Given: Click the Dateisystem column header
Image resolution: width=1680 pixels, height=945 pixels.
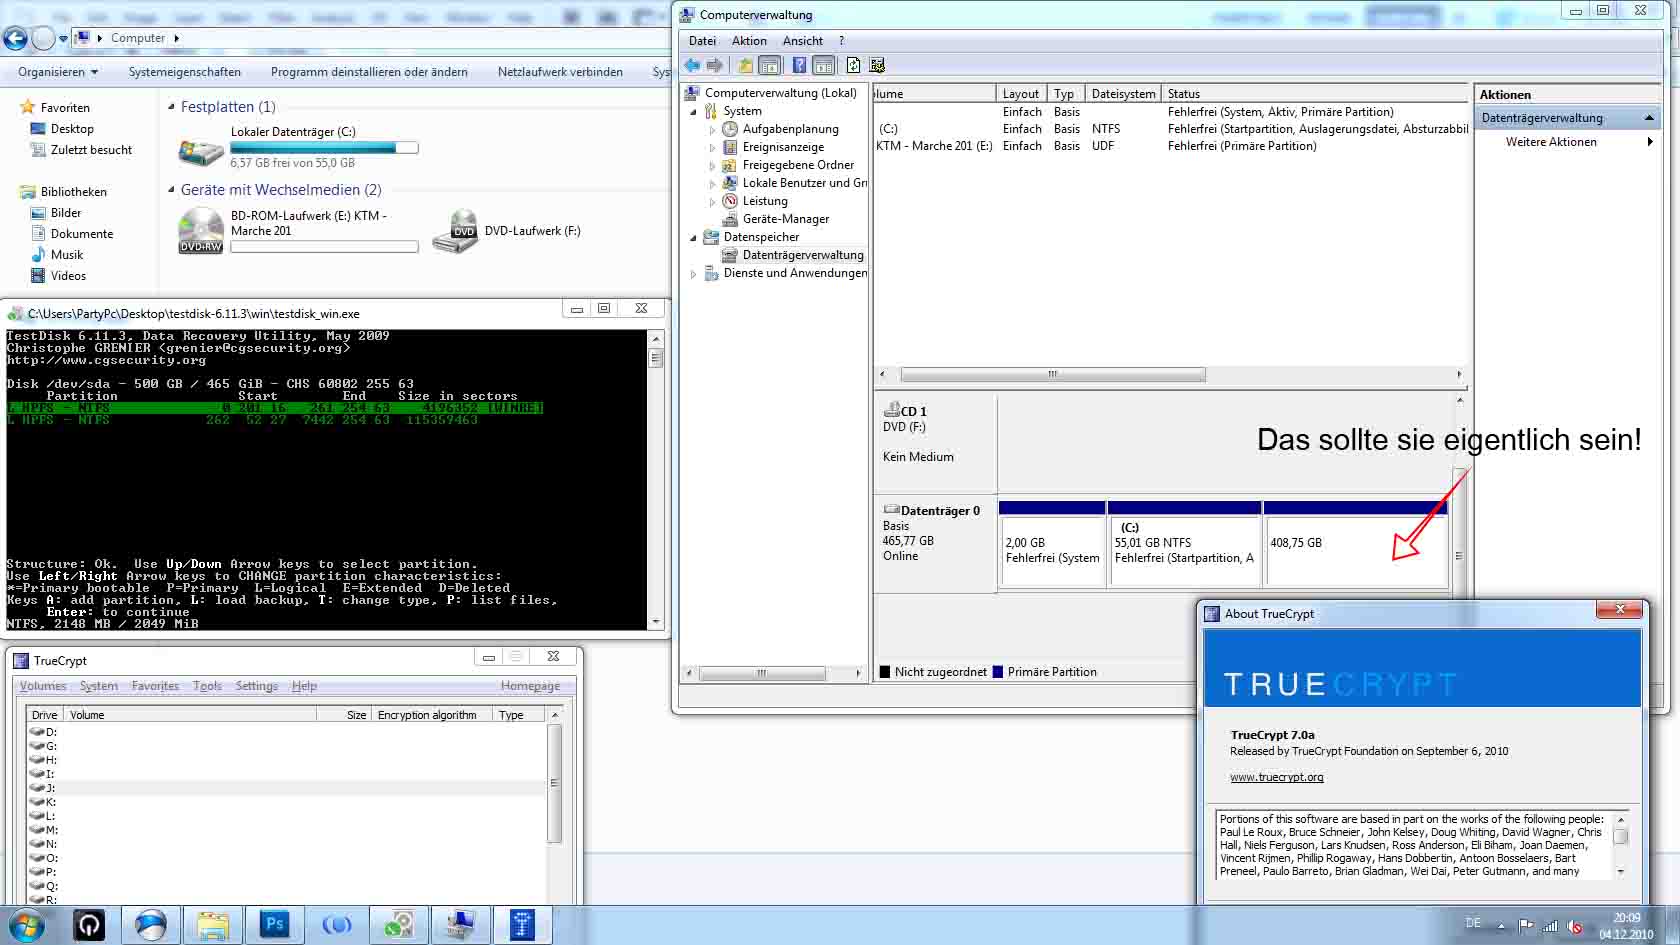Looking at the screenshot, I should (x=1123, y=94).
